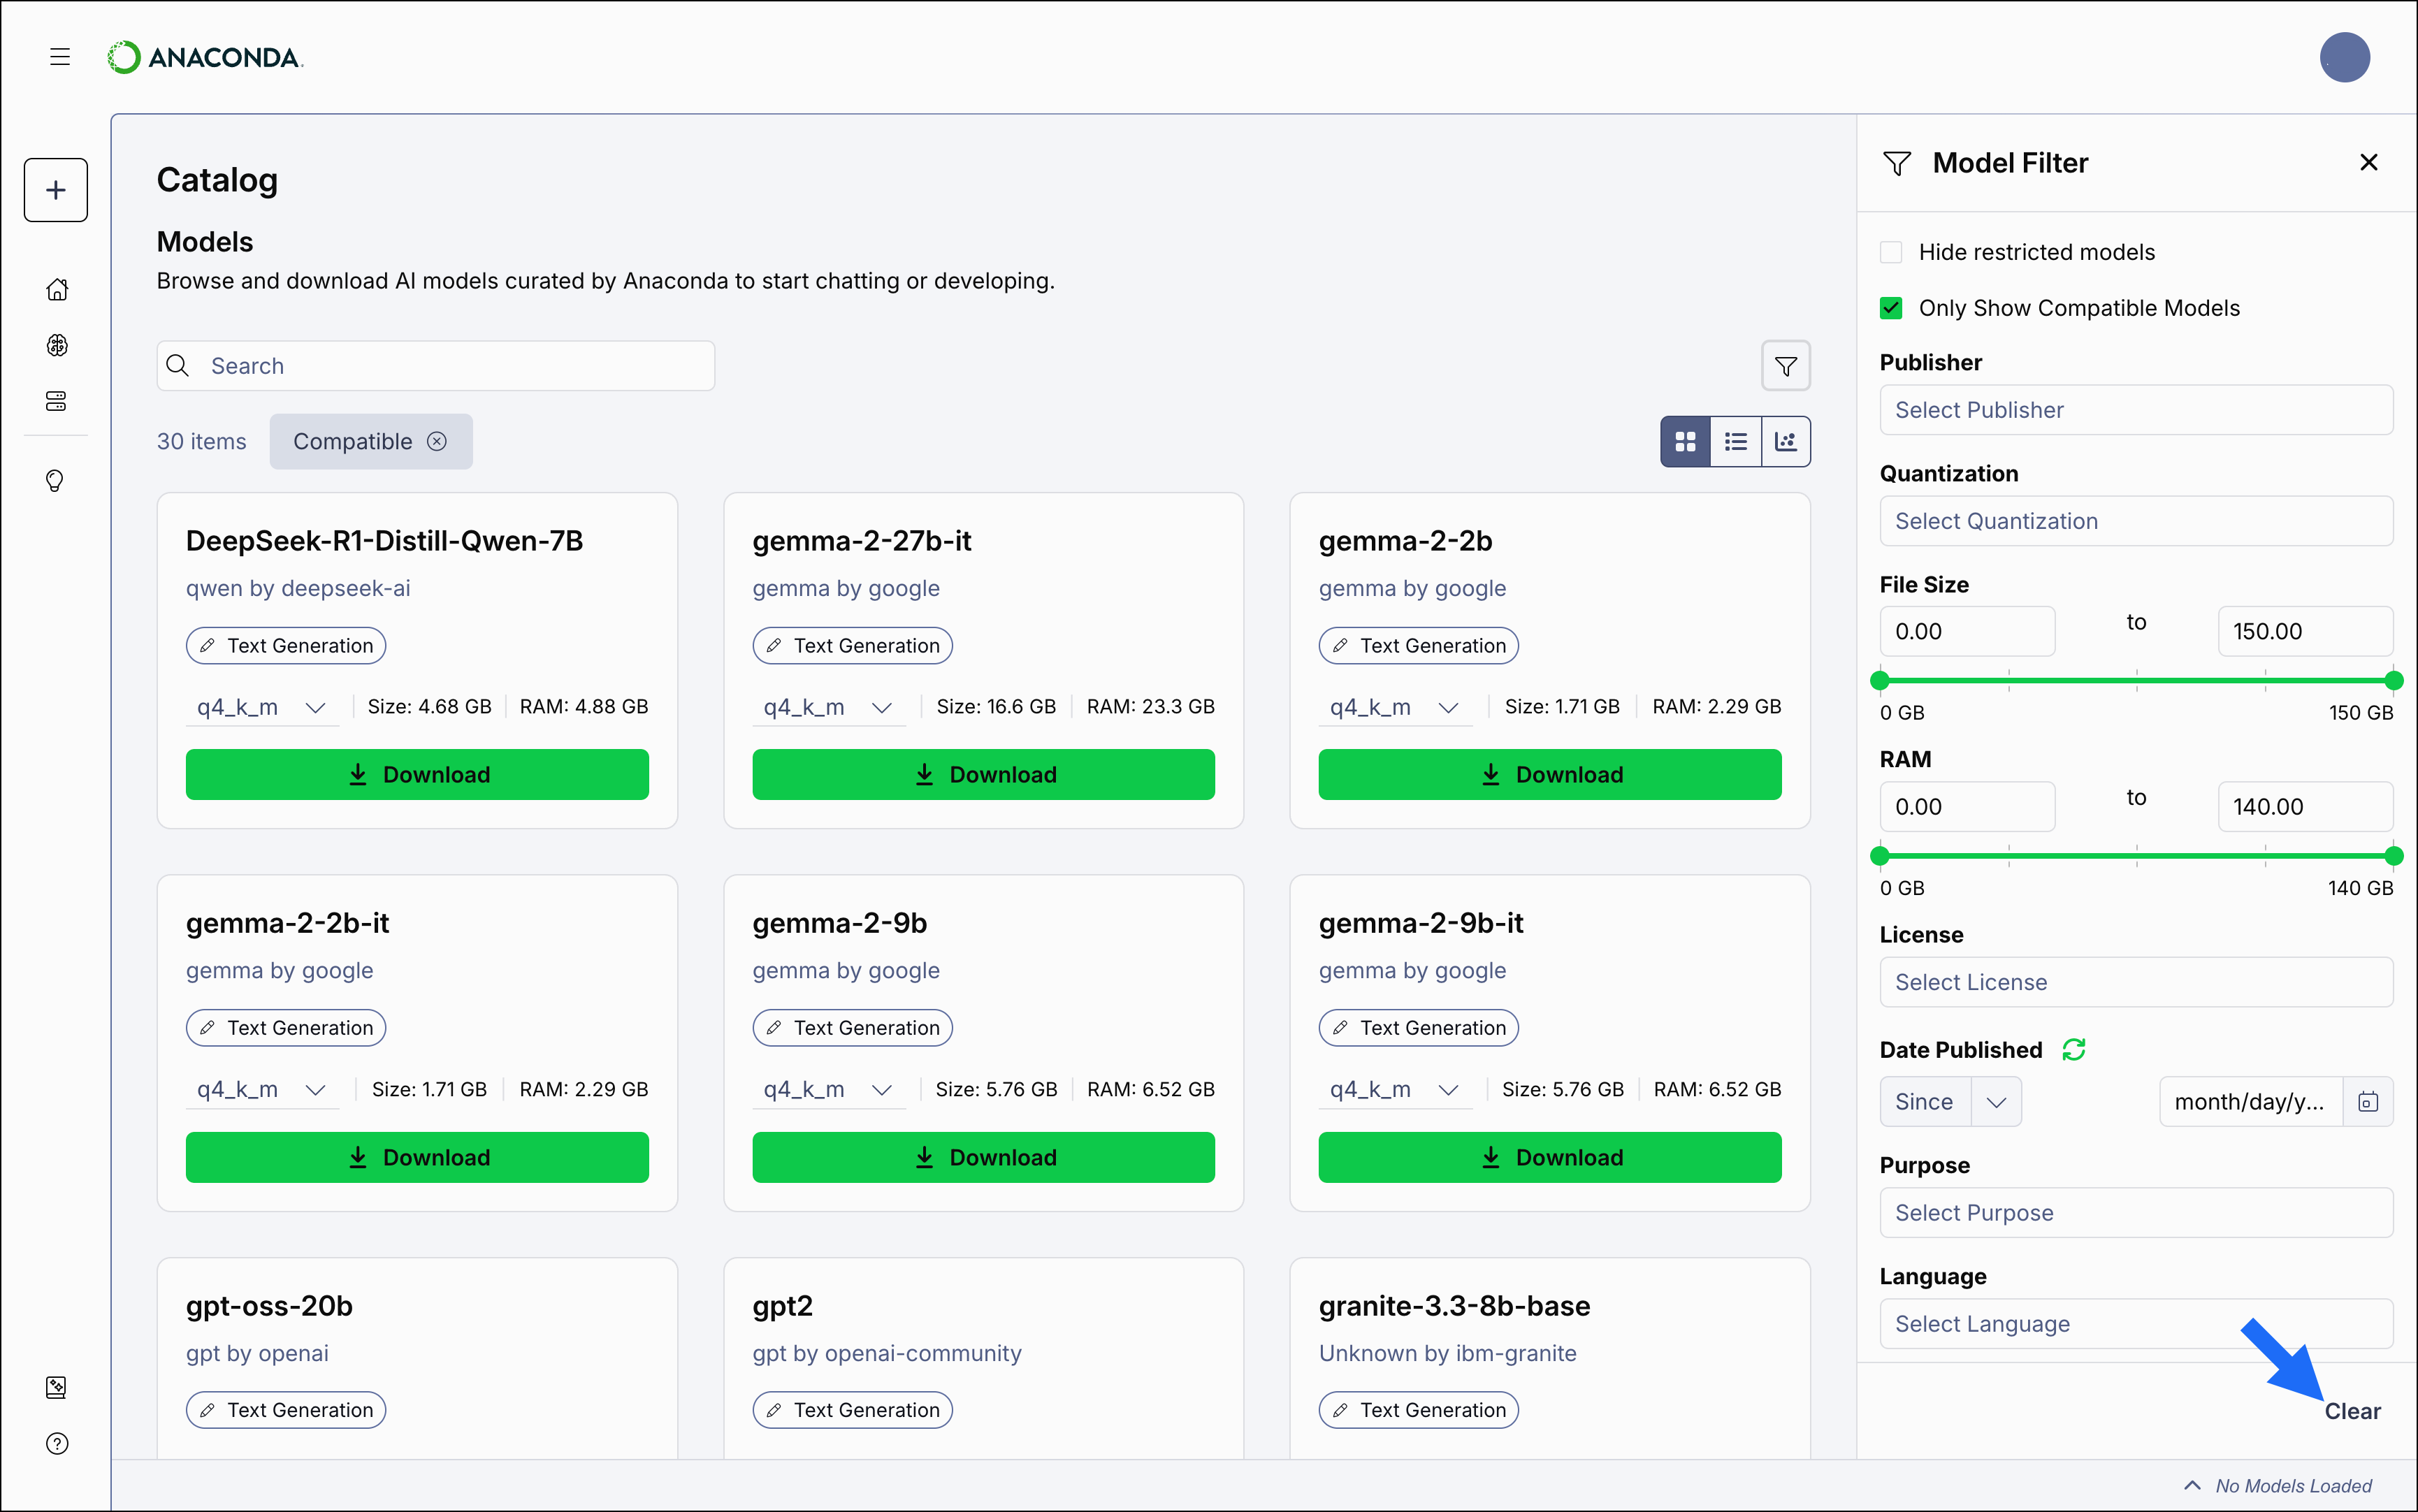Switch catalog to chart view
This screenshot has width=2418, height=1512.
coord(1786,441)
